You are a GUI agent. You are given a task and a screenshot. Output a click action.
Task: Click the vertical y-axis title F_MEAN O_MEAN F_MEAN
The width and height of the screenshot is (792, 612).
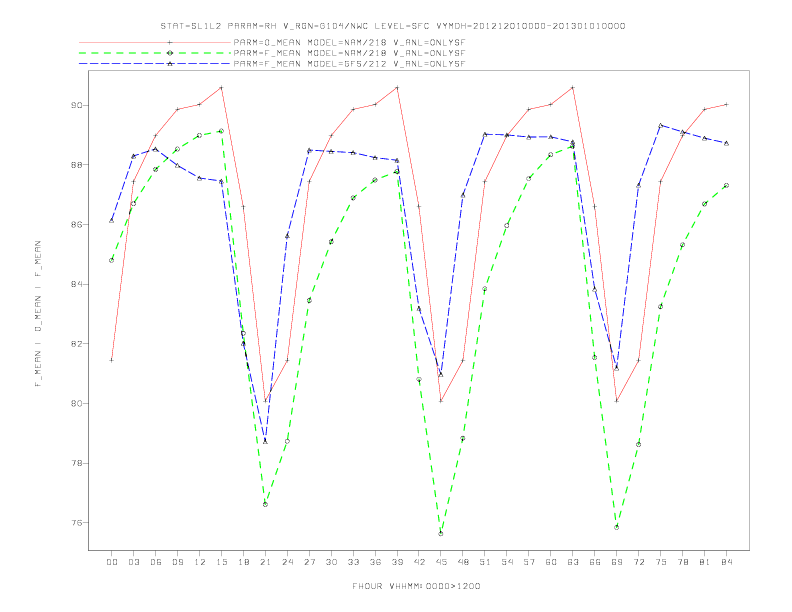[38, 314]
